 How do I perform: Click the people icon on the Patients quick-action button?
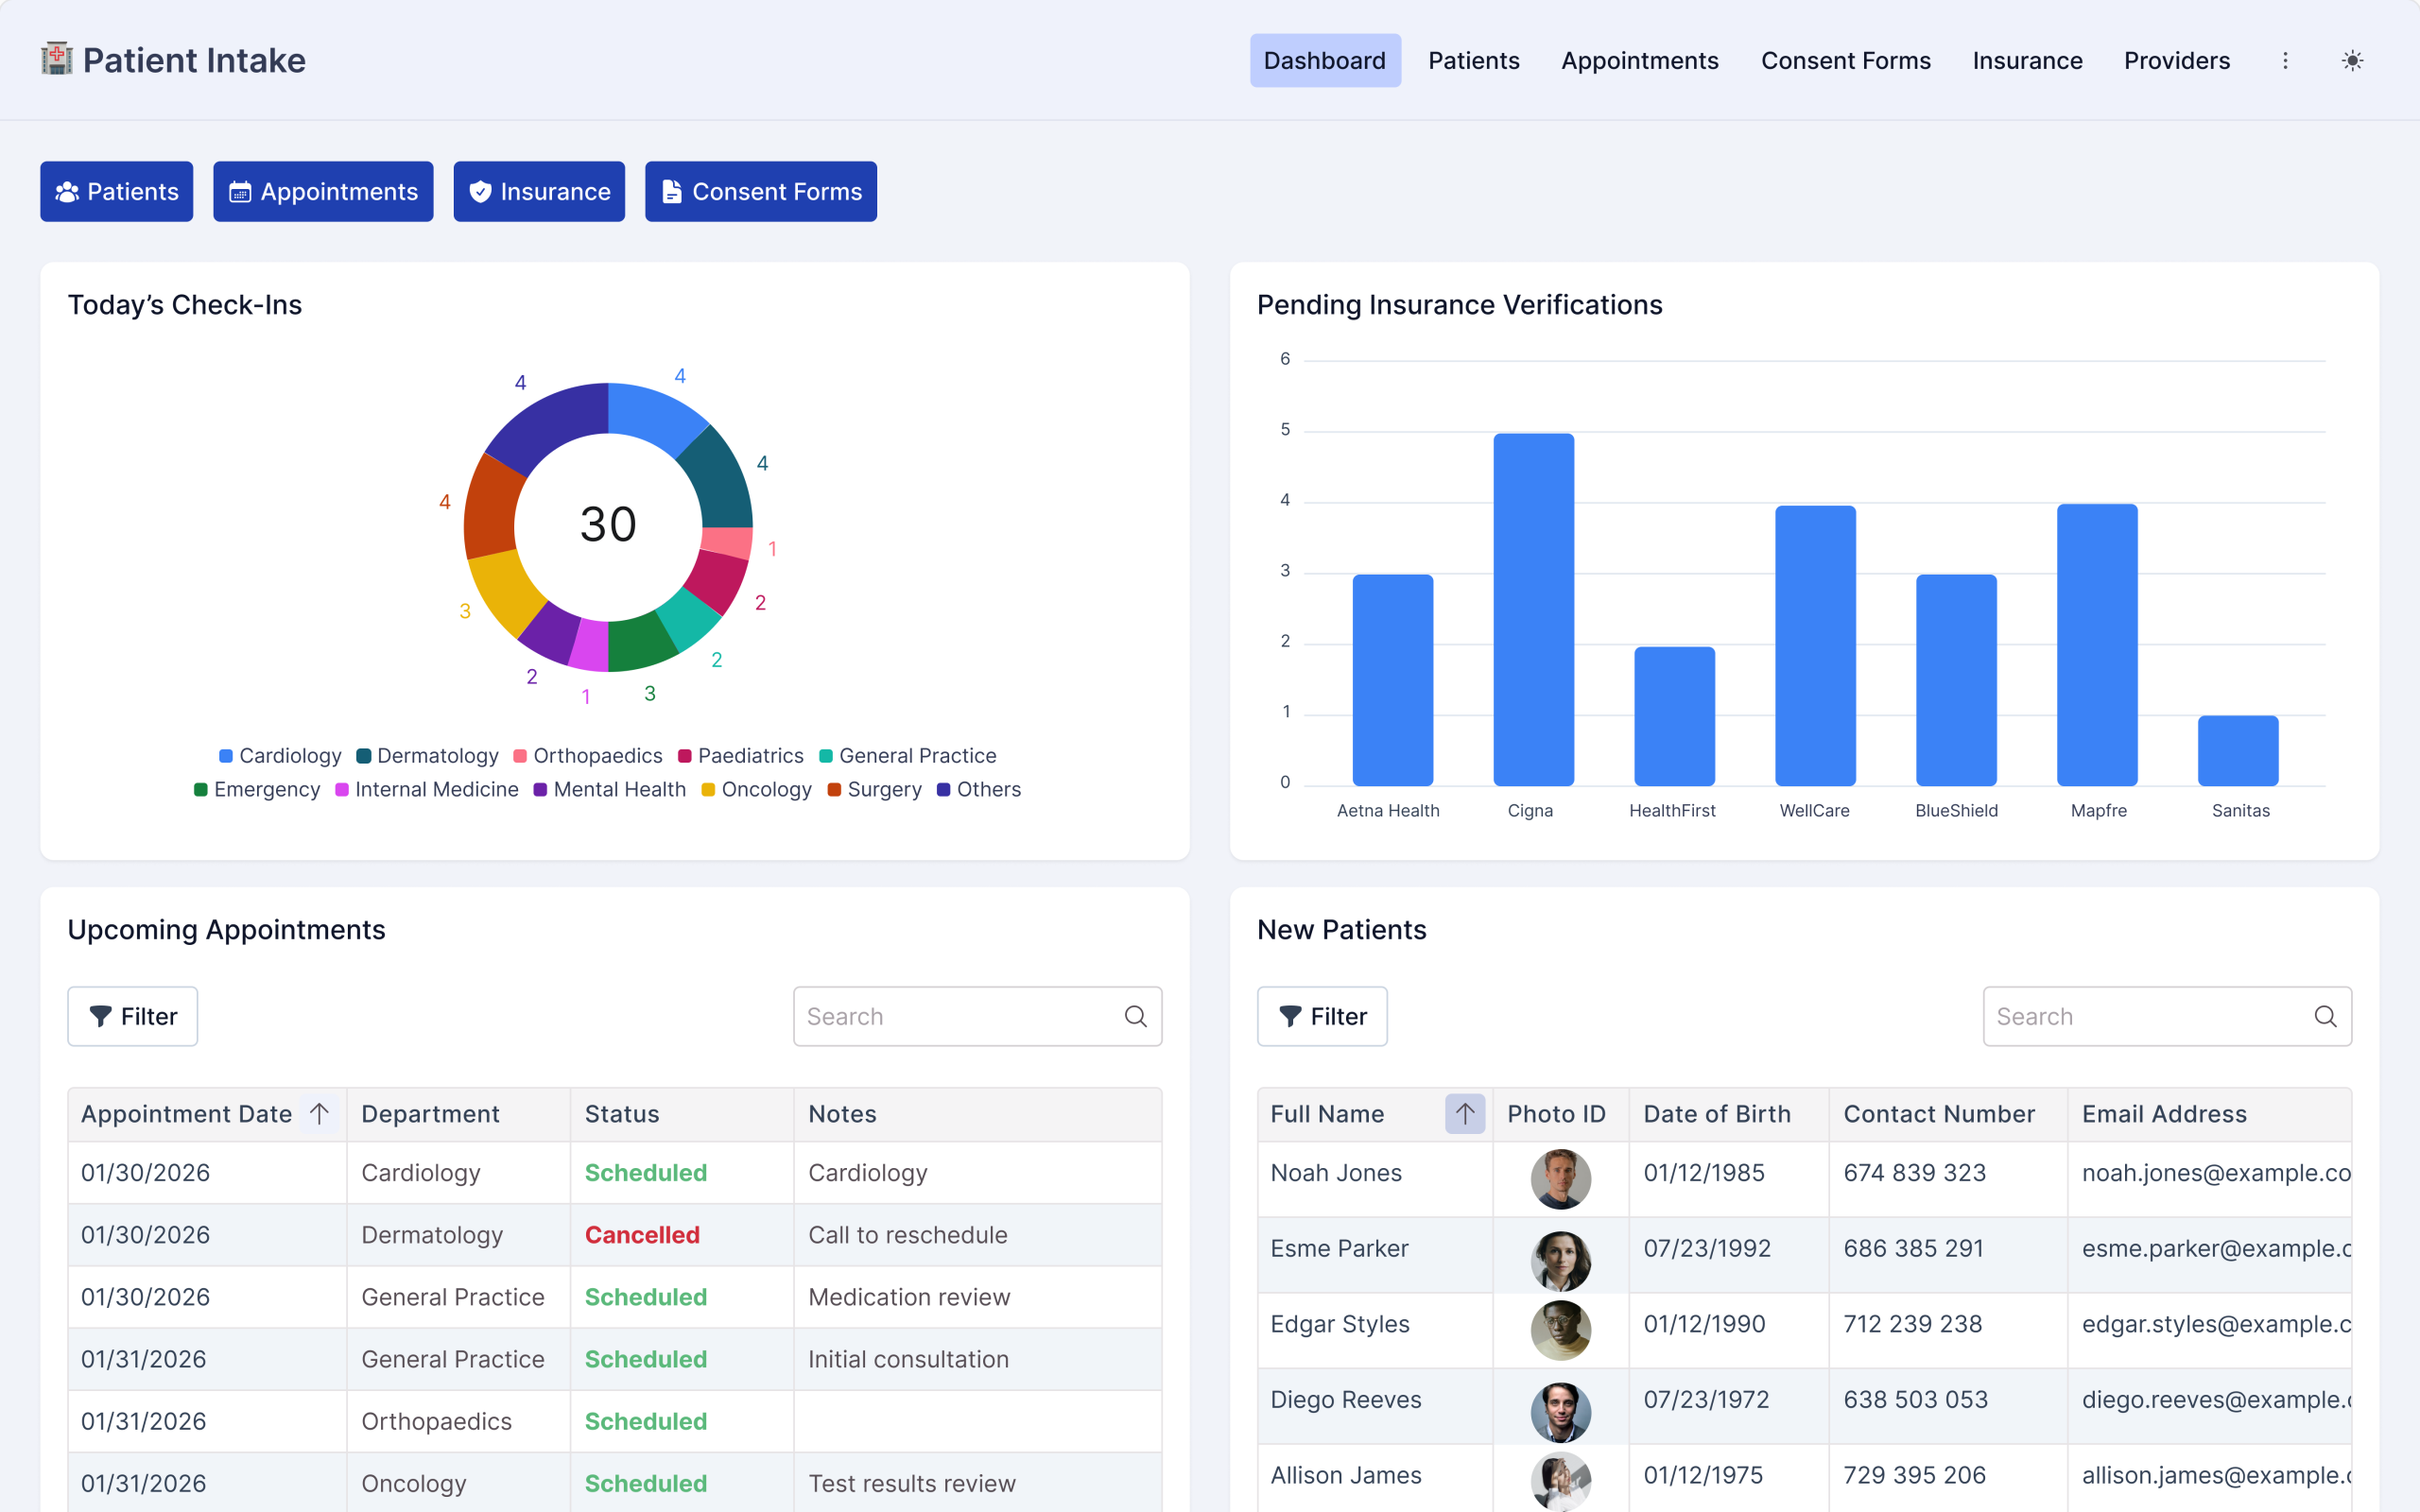click(68, 191)
